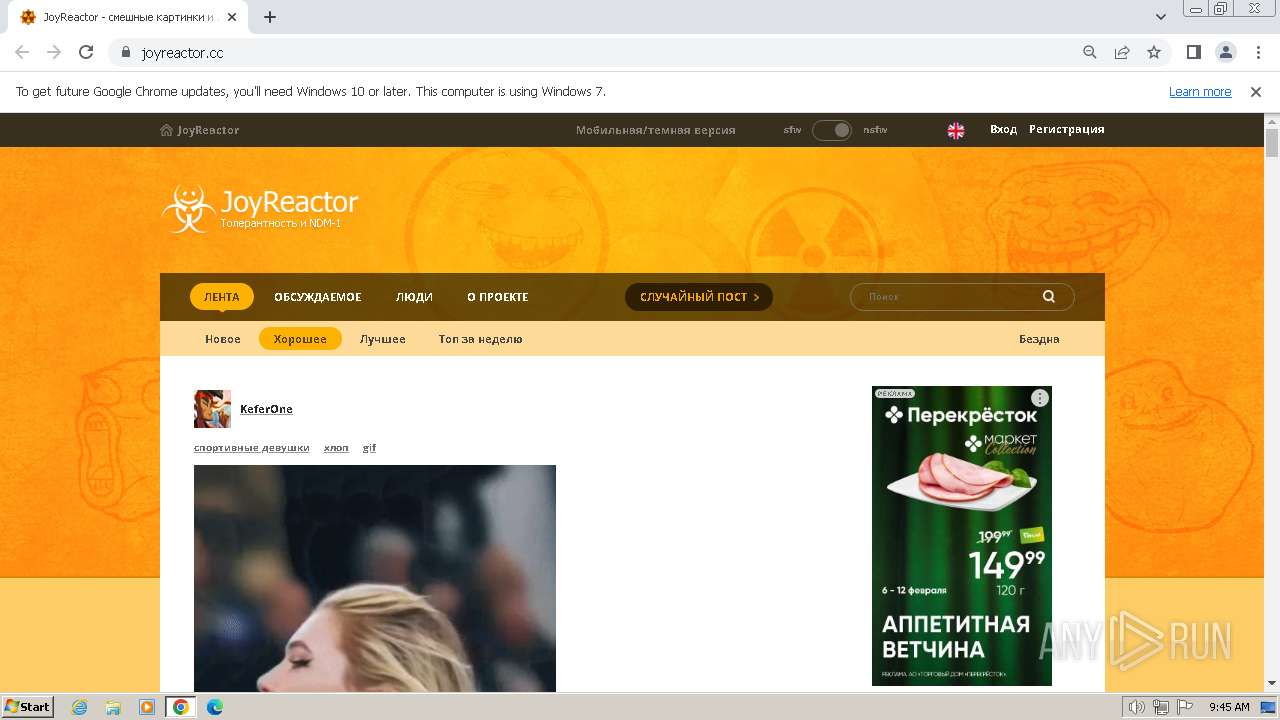
Task: Click the JoyReactor biohazard logo
Action: 187,208
